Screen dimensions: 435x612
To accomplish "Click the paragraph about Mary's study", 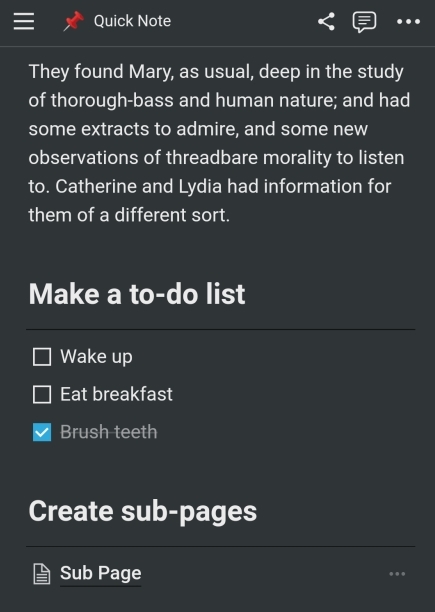I will click(219, 143).
